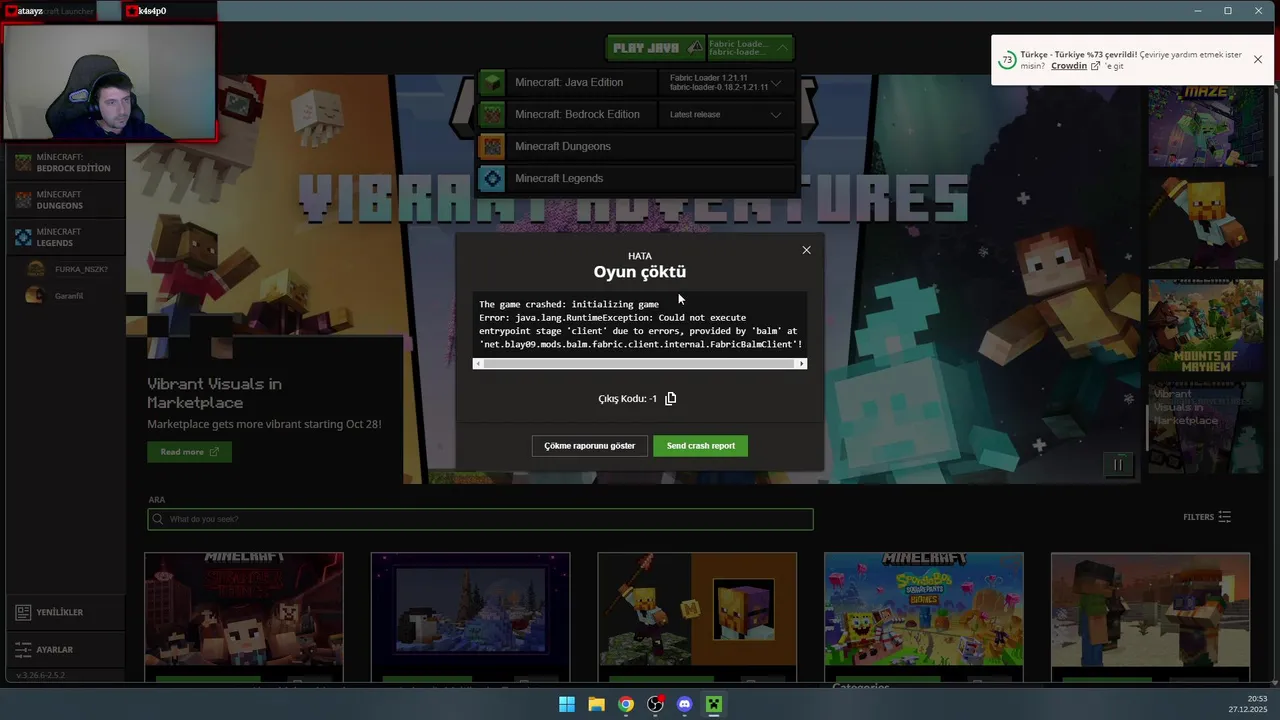Click the Garanfil entry icon

click(x=35, y=296)
